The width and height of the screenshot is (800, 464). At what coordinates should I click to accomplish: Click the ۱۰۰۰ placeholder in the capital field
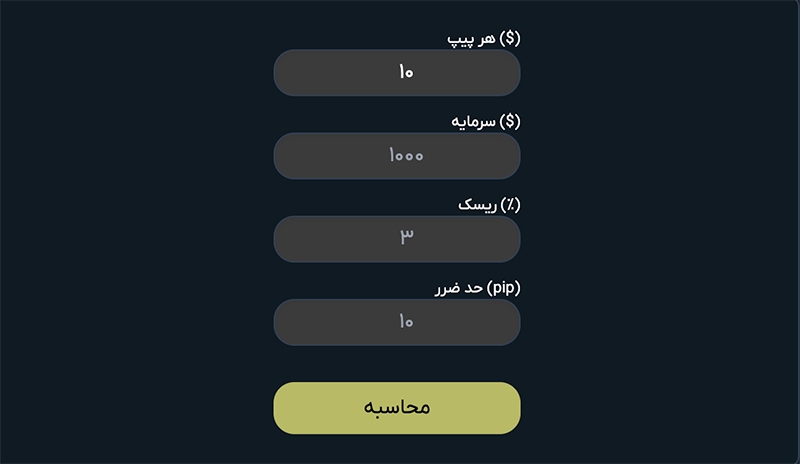pyautogui.click(x=405, y=156)
